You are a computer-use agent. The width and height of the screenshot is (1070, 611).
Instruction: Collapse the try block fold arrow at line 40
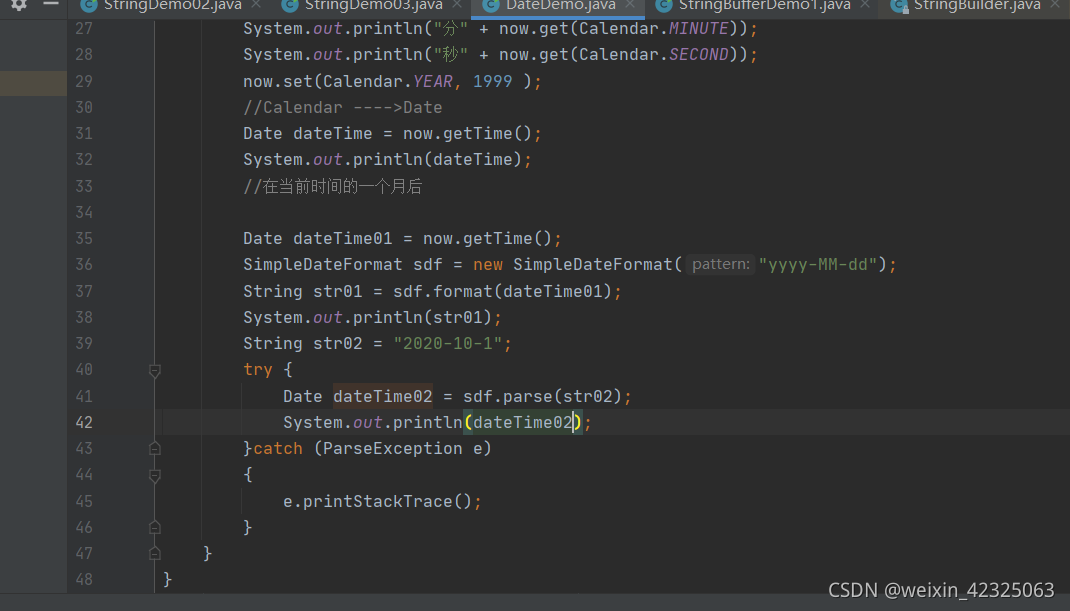click(x=154, y=369)
